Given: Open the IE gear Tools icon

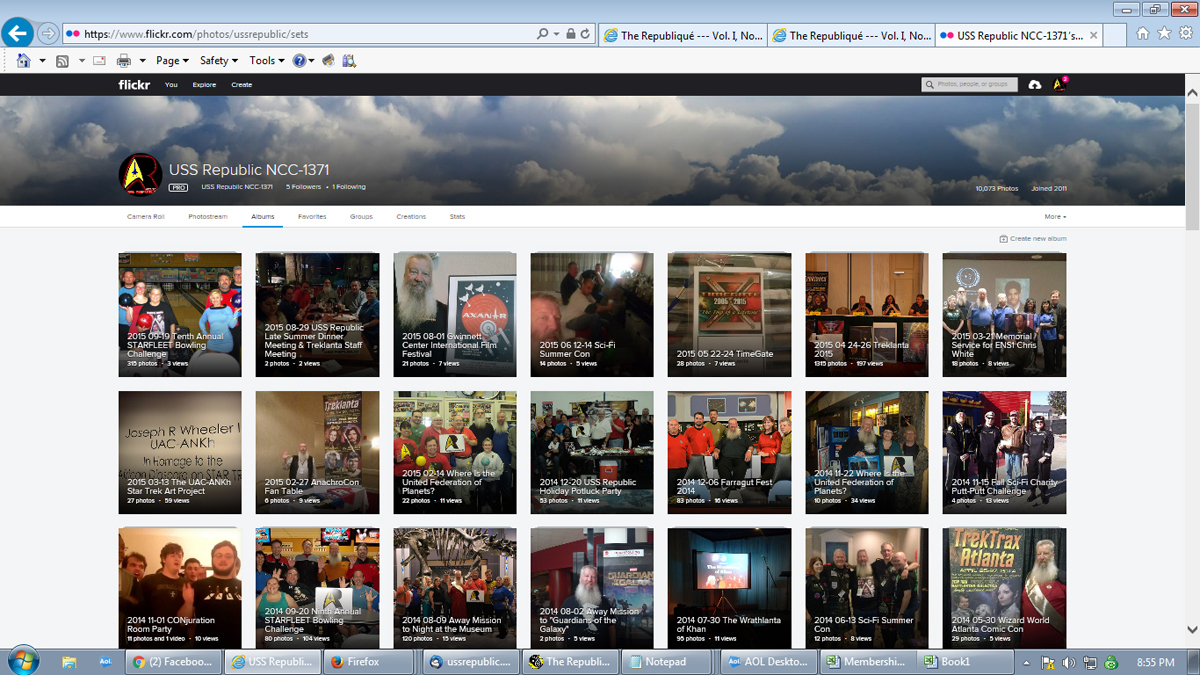Looking at the screenshot, I should click(1186, 34).
